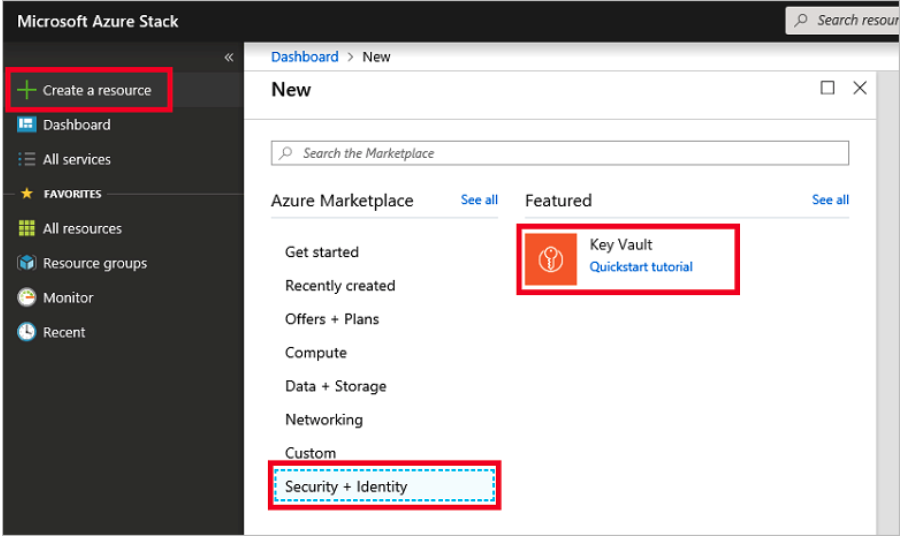Maximize the New blade panel
904x538 pixels.
(827, 88)
